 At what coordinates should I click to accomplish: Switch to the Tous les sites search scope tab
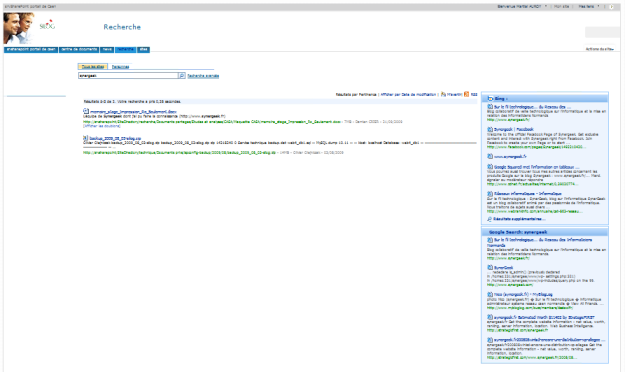click(92, 67)
